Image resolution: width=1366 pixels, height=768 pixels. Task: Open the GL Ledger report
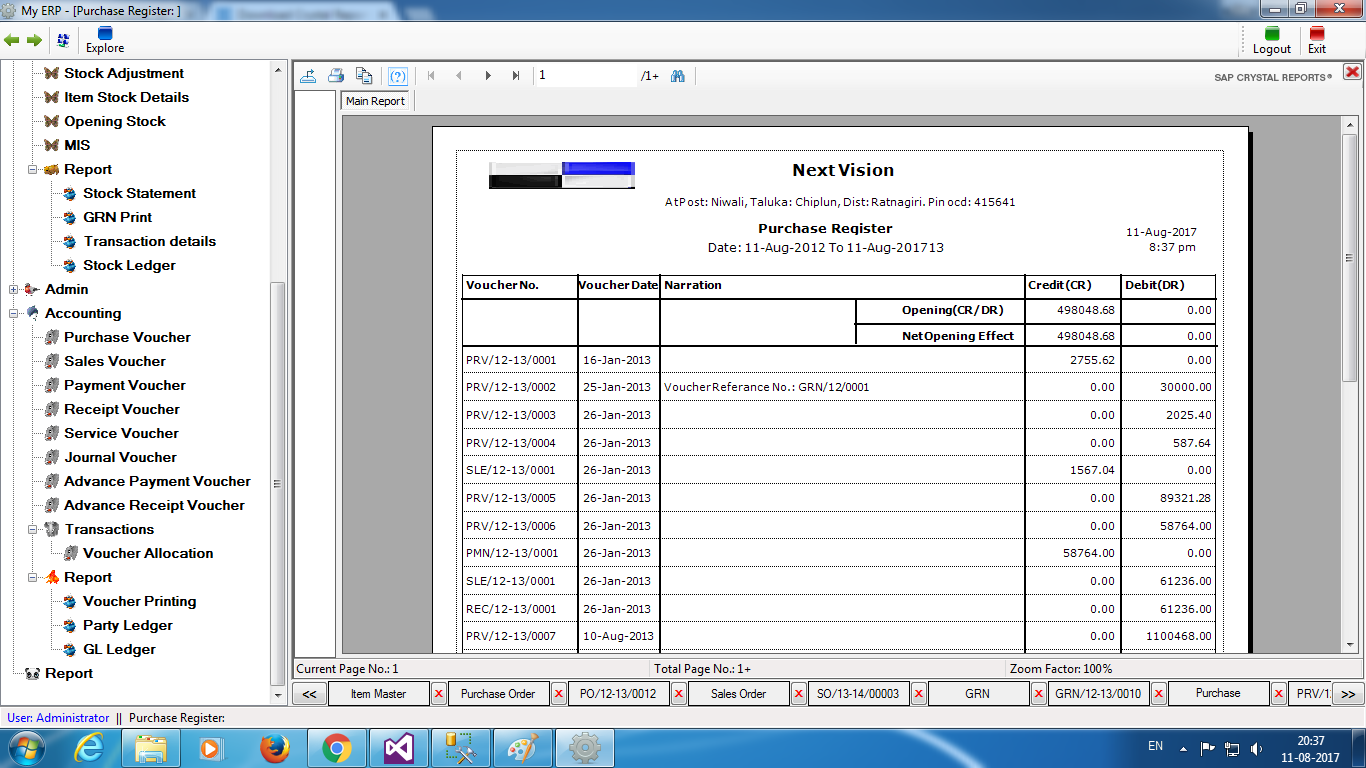click(x=119, y=650)
